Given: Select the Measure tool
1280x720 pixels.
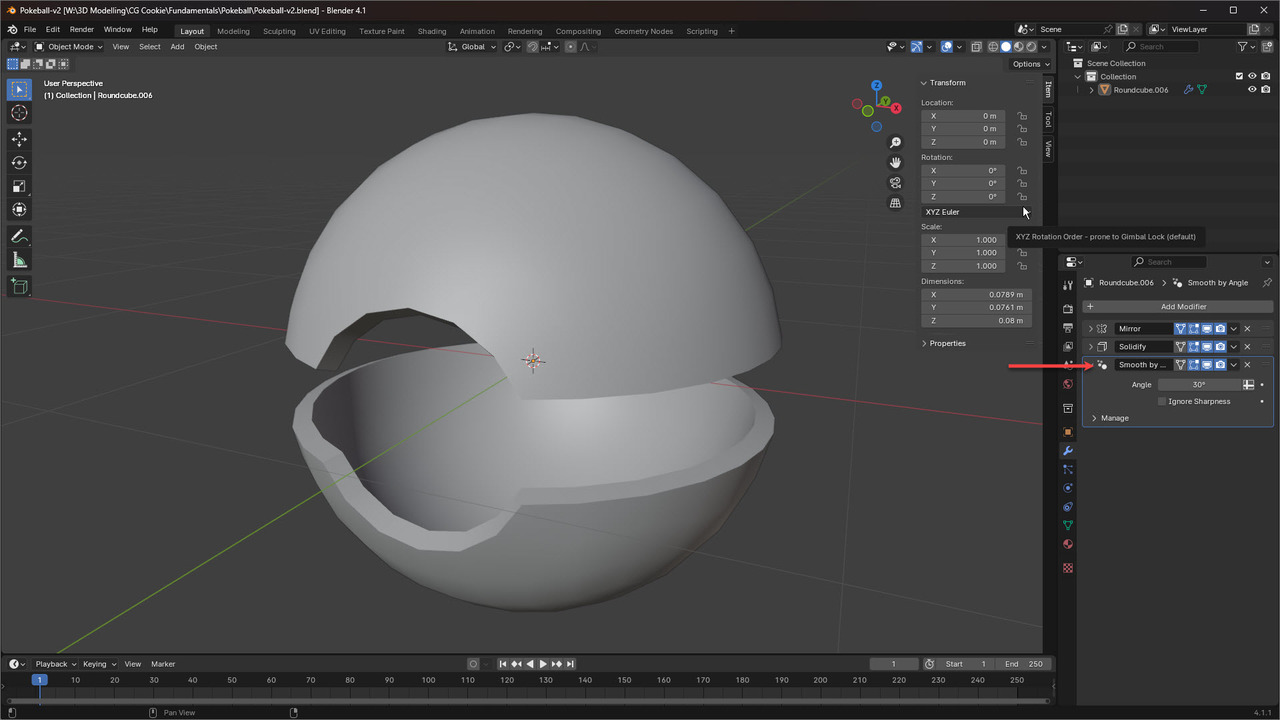Looking at the screenshot, I should pos(19,261).
